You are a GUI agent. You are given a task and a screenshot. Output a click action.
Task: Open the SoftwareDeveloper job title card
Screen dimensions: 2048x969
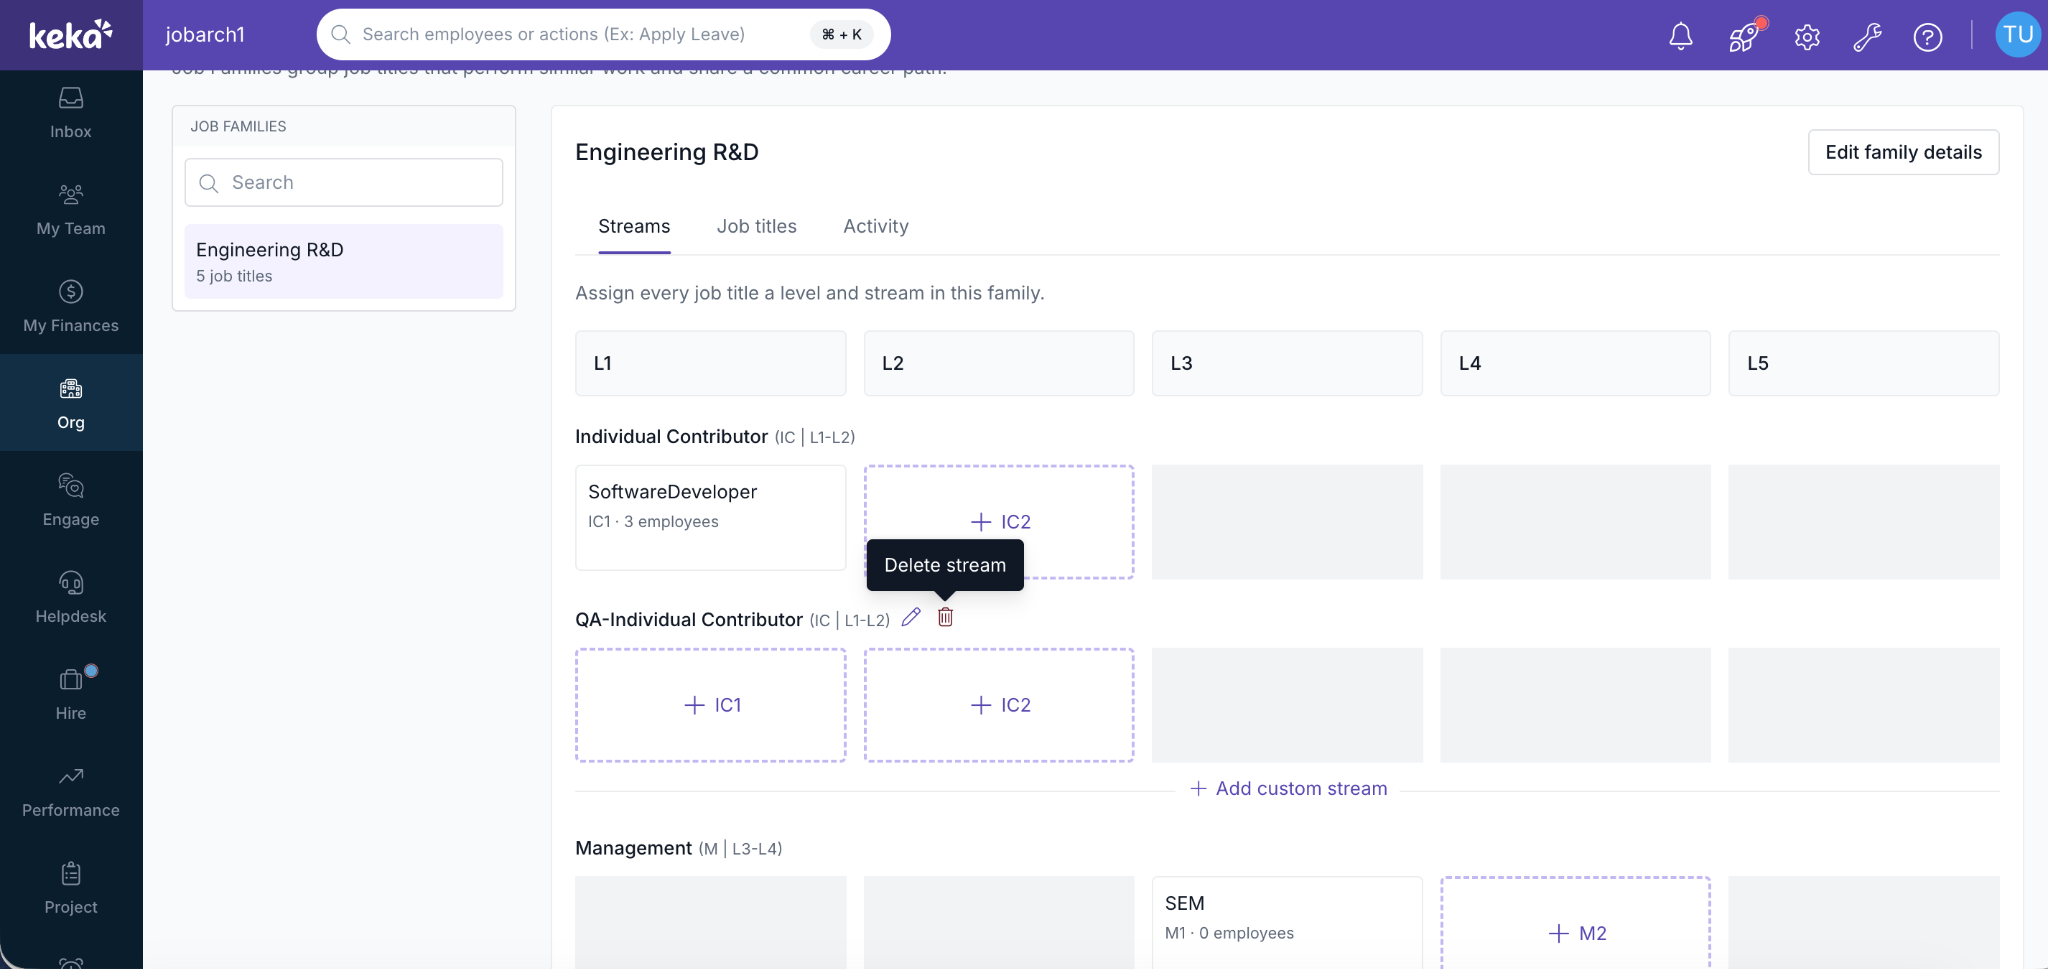click(x=711, y=518)
